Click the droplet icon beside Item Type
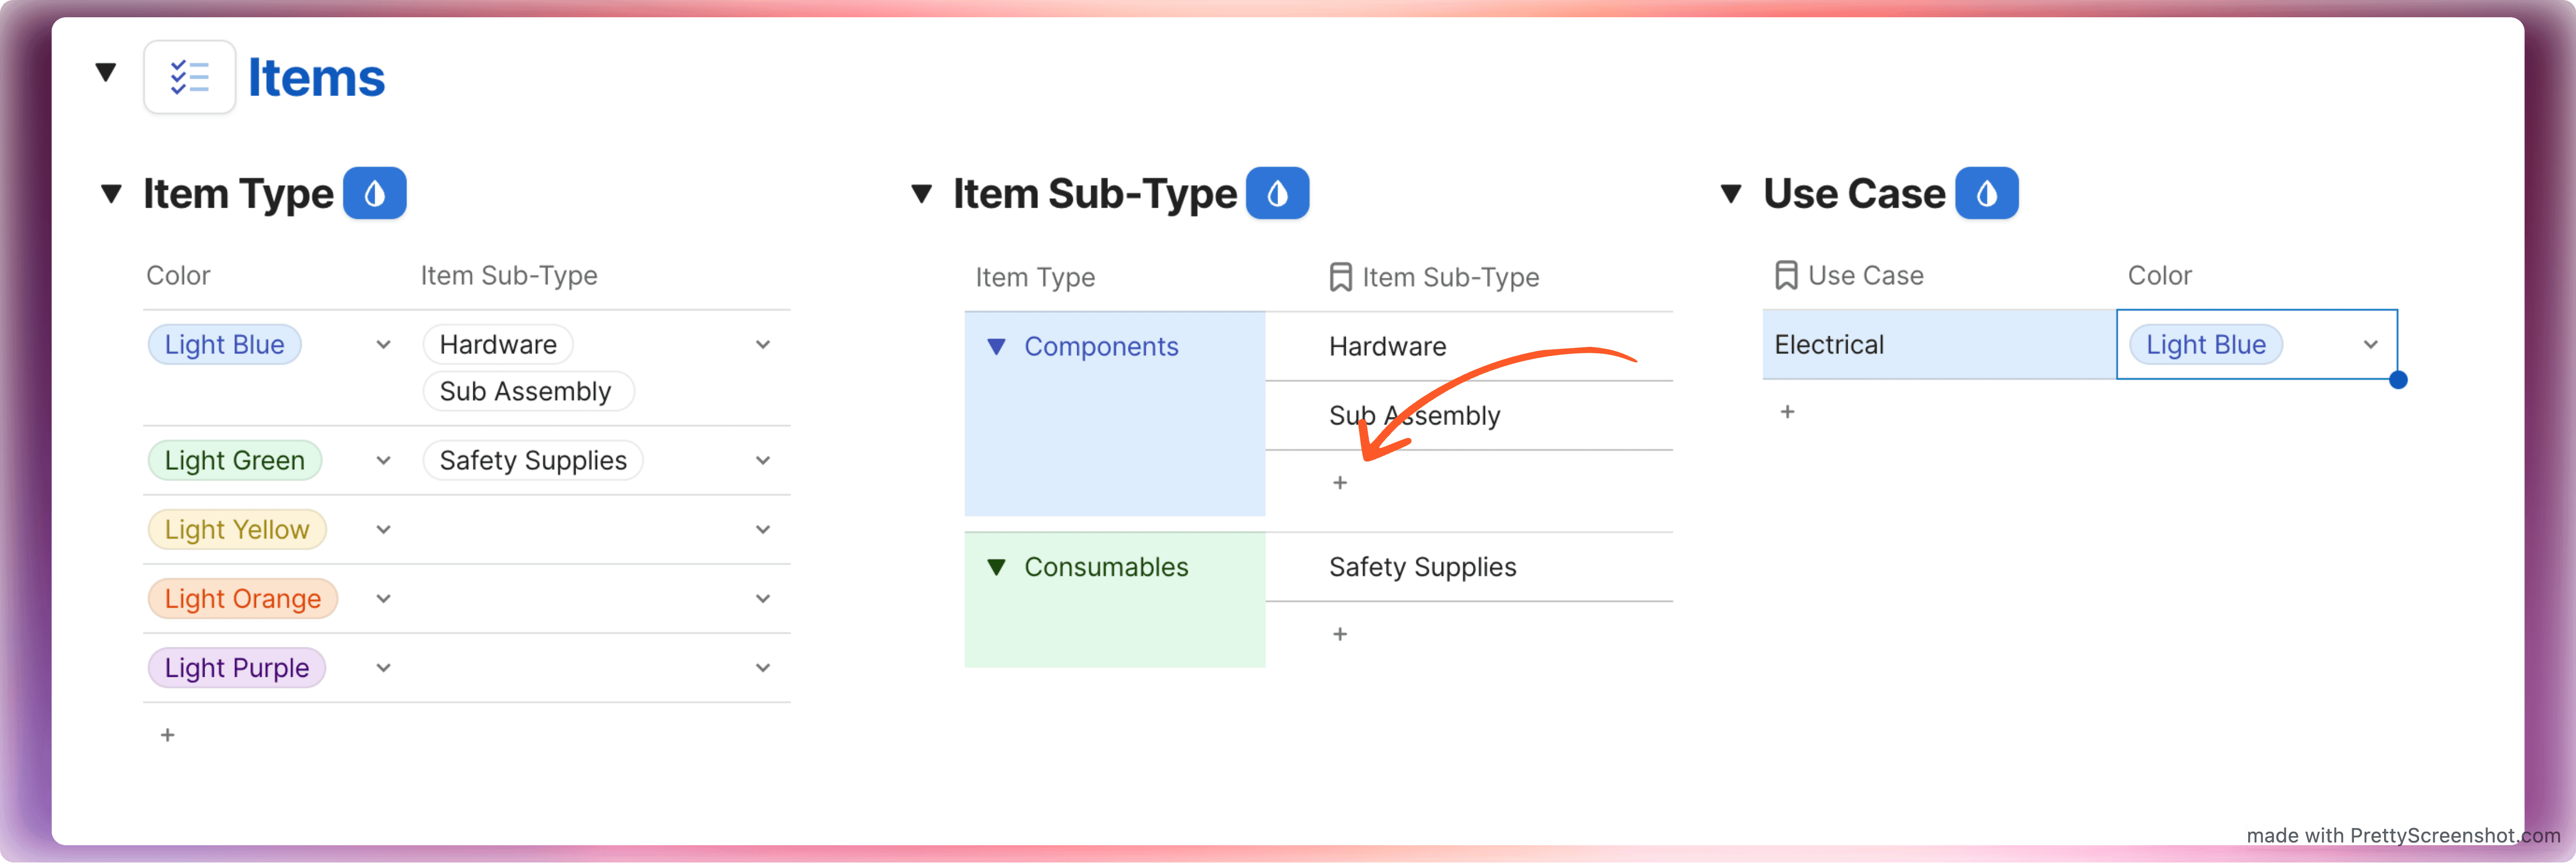The height and width of the screenshot is (863, 2576). [x=374, y=193]
